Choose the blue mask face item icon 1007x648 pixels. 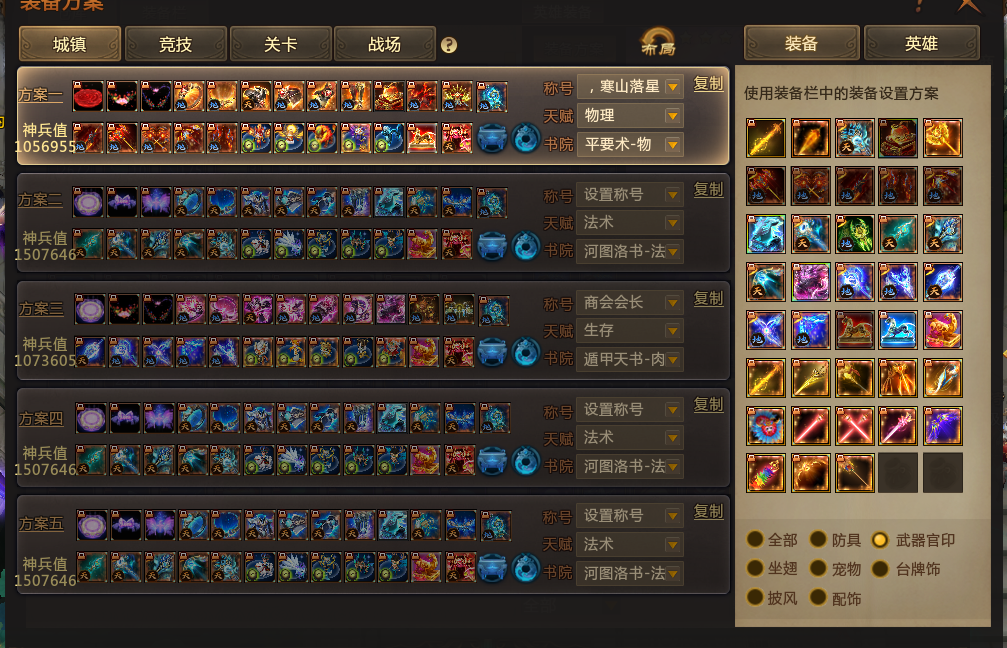pyautogui.click(x=766, y=426)
